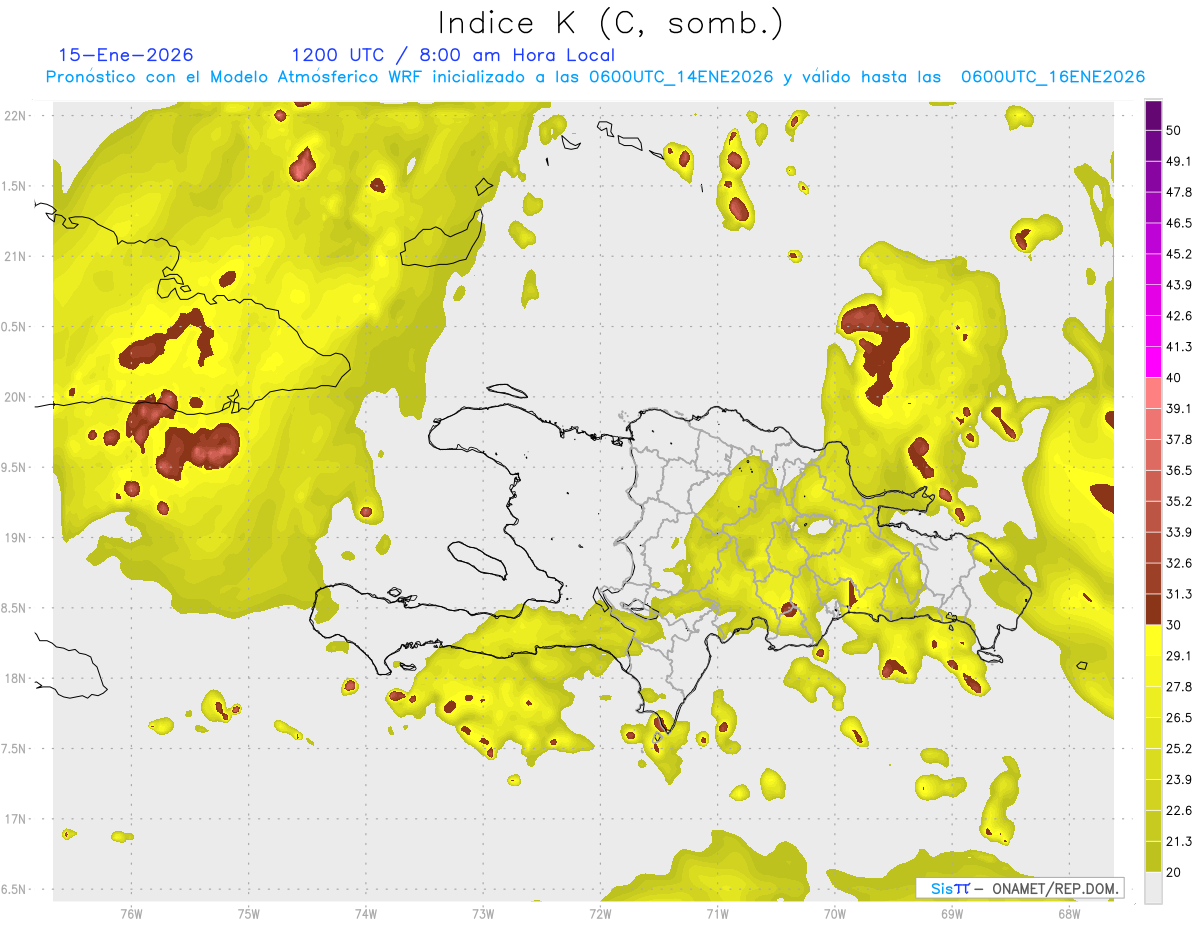Click the 70W longitude label

(x=835, y=913)
